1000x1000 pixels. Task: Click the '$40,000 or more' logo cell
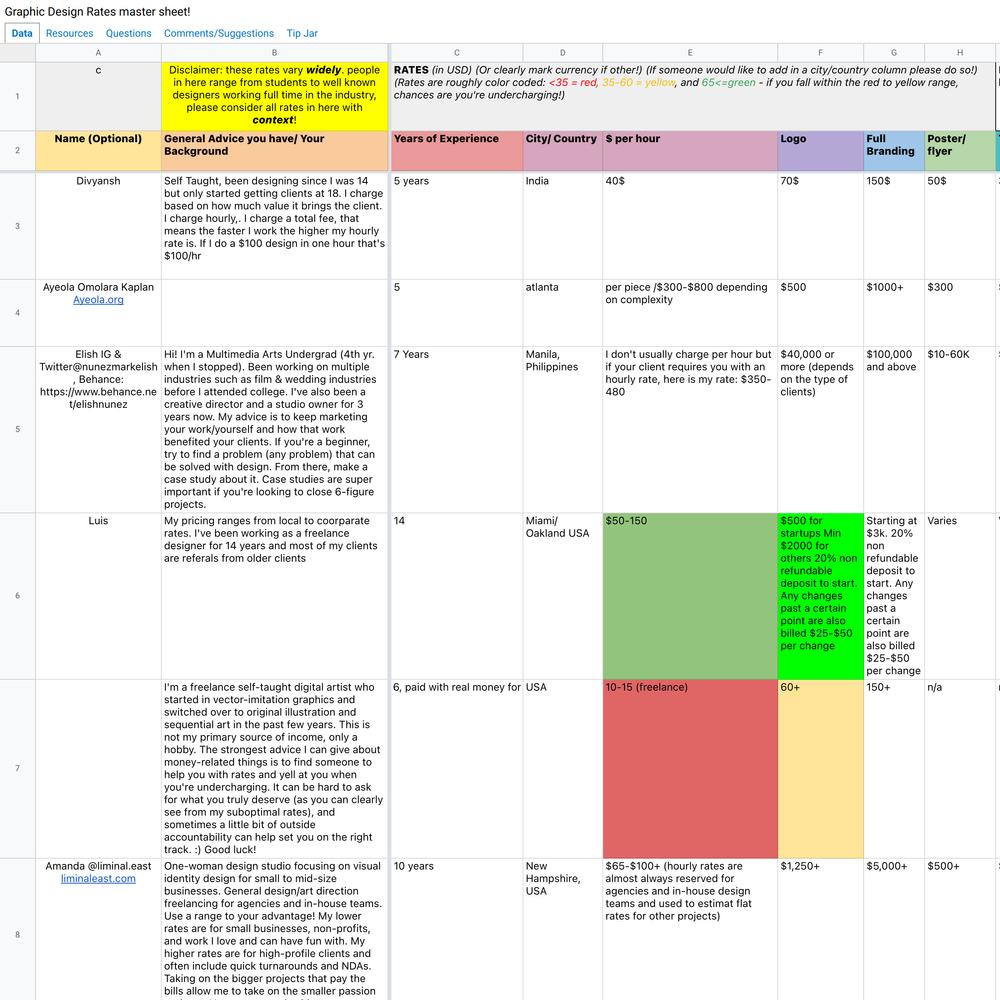pyautogui.click(x=820, y=429)
